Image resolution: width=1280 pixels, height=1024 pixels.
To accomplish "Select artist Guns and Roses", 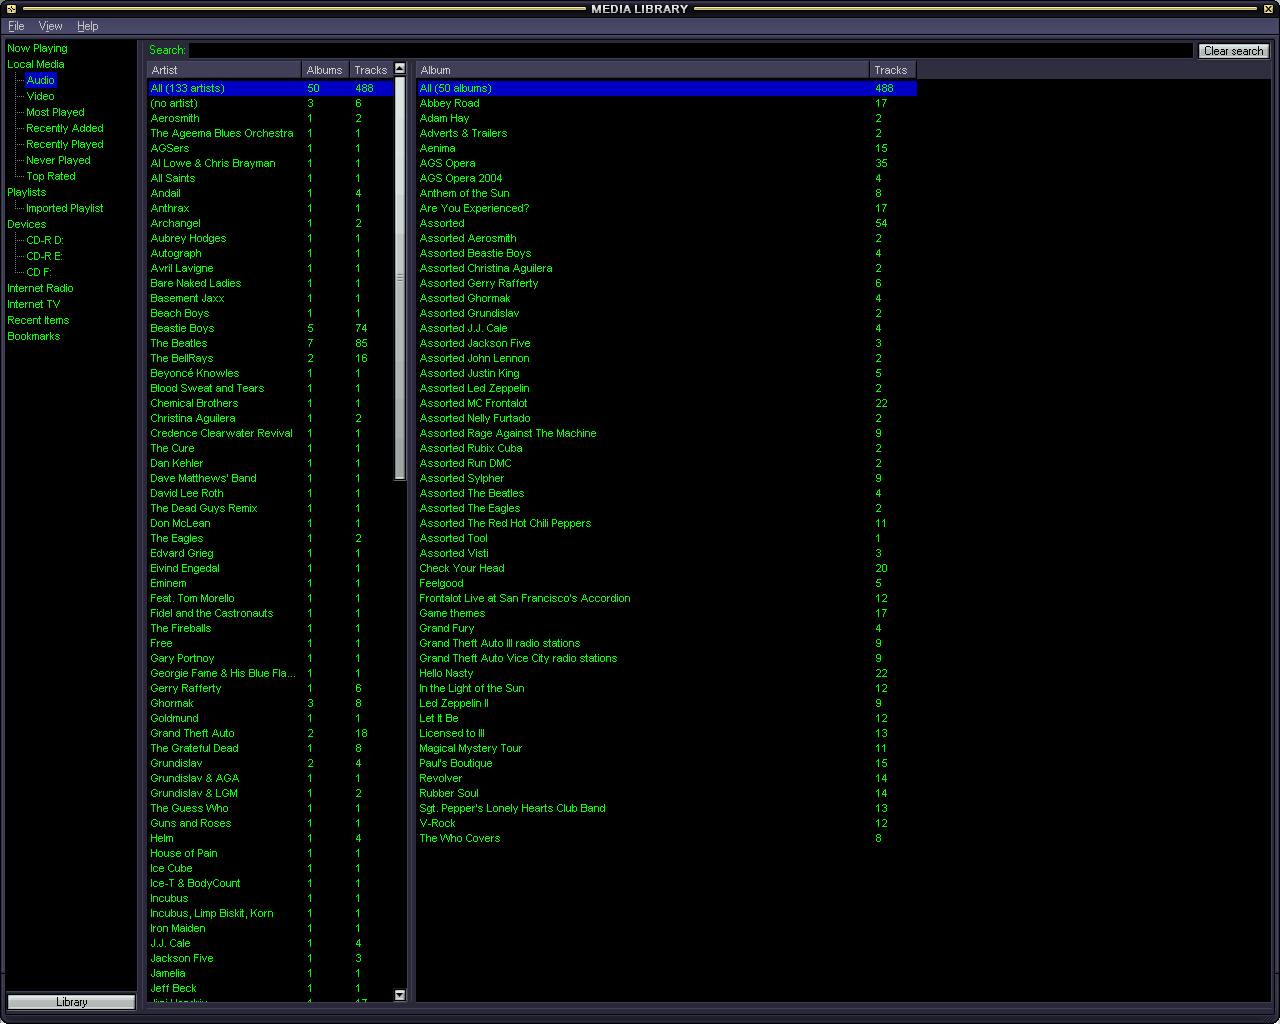I will point(270,823).
